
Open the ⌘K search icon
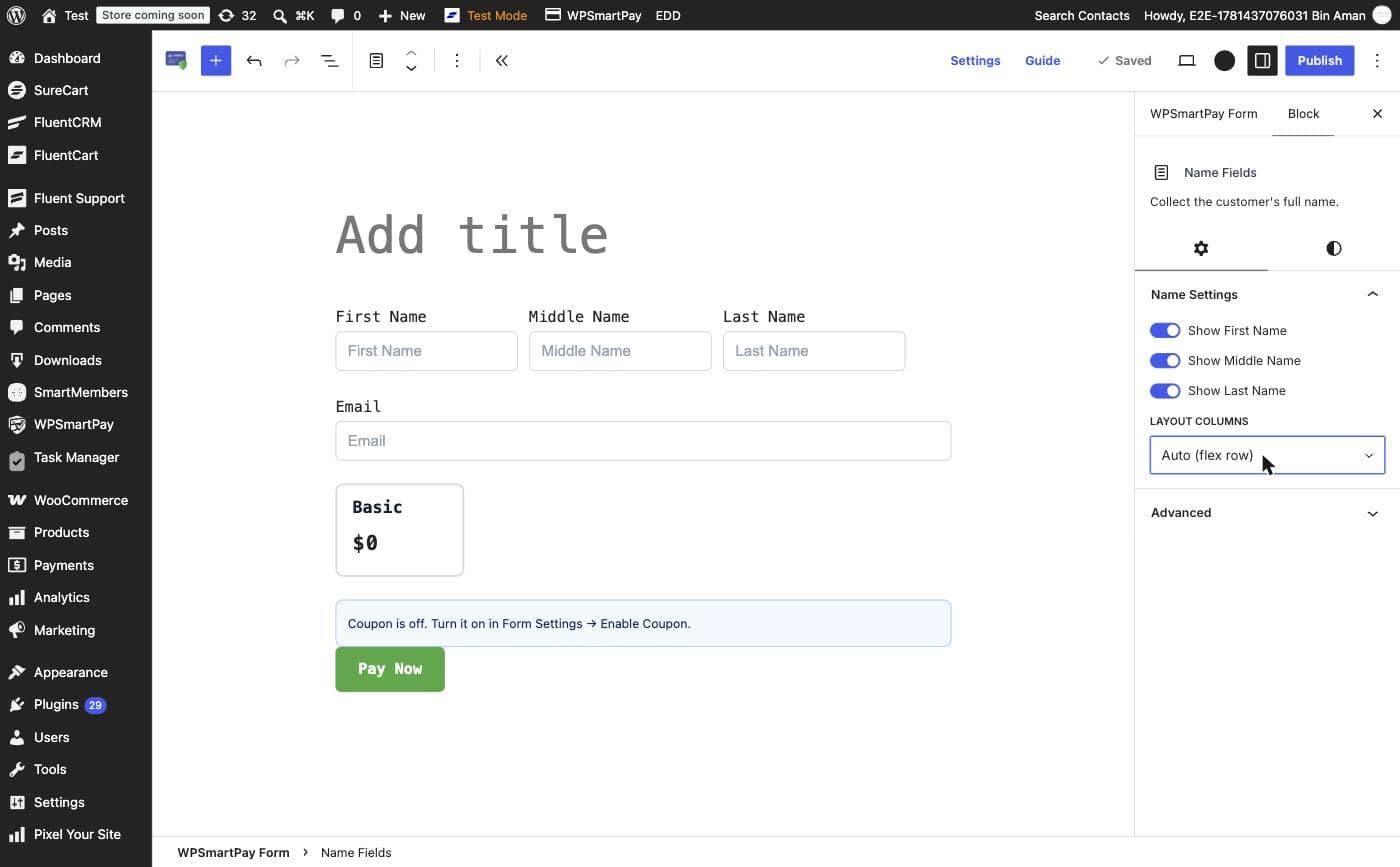pos(280,15)
